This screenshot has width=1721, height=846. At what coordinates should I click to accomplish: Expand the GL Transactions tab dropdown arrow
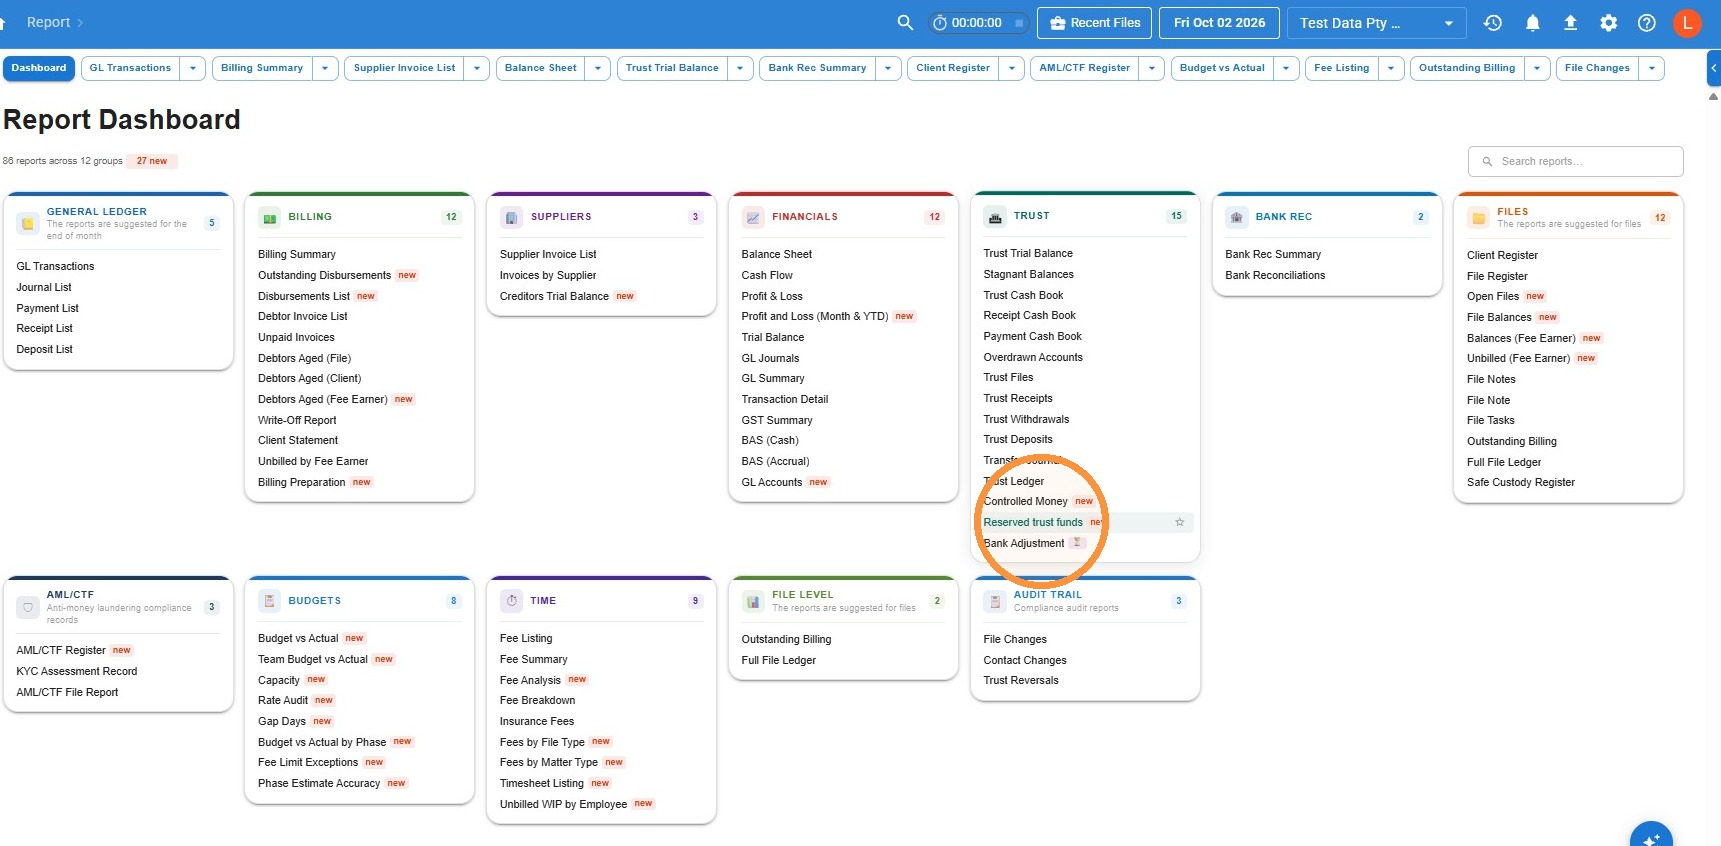pyautogui.click(x=193, y=68)
